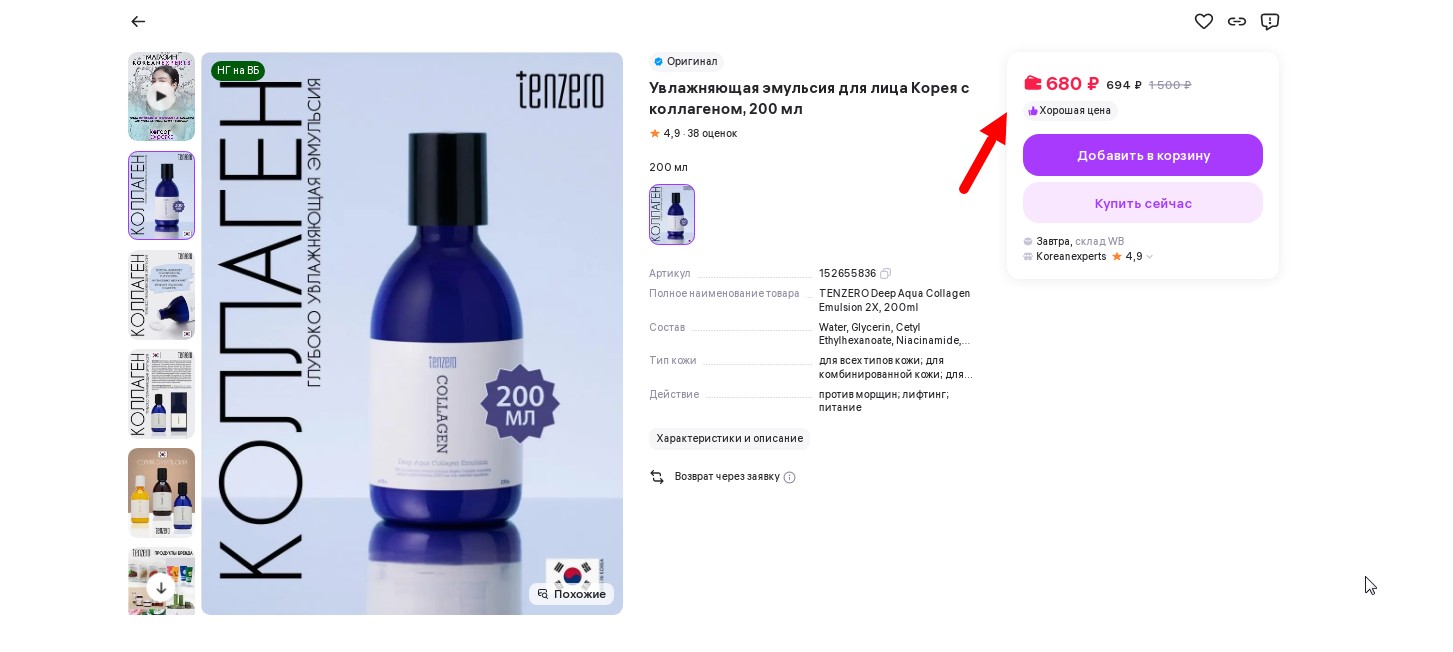Open Характеристики и описание section

pyautogui.click(x=729, y=438)
